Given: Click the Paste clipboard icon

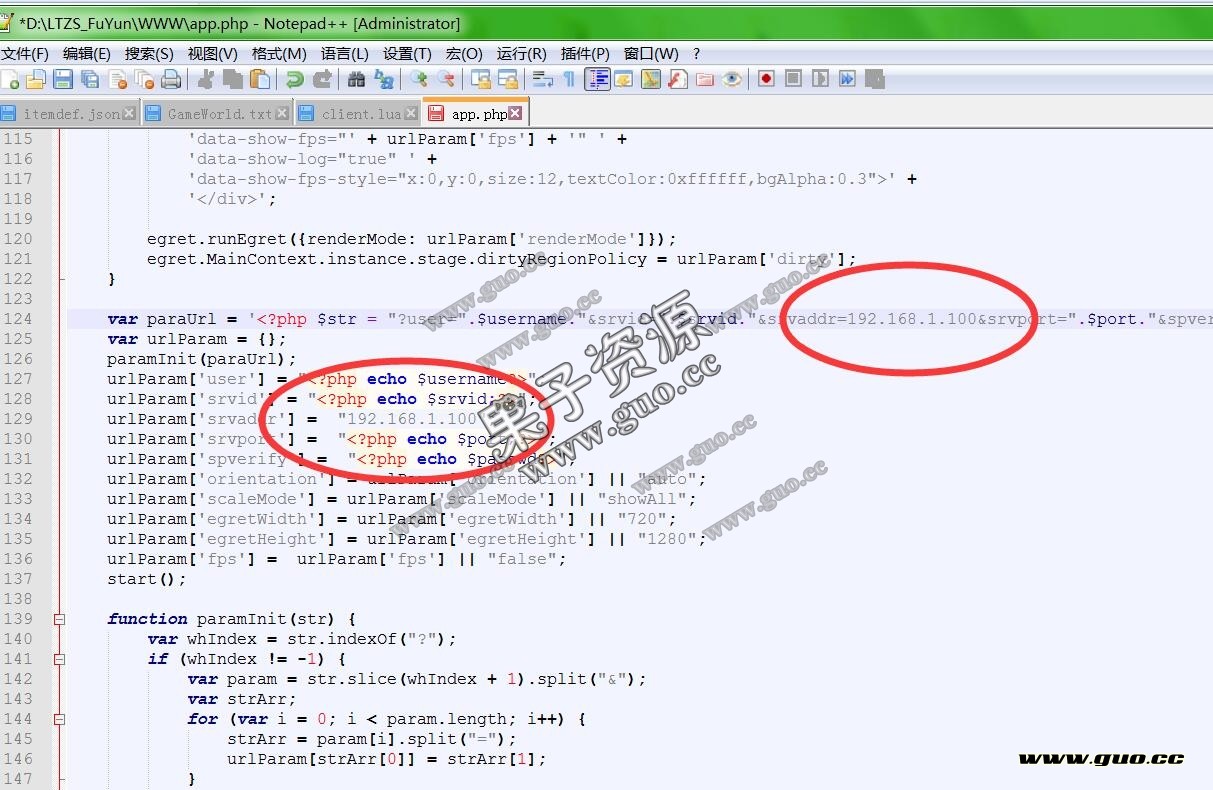Looking at the screenshot, I should coord(260,79).
